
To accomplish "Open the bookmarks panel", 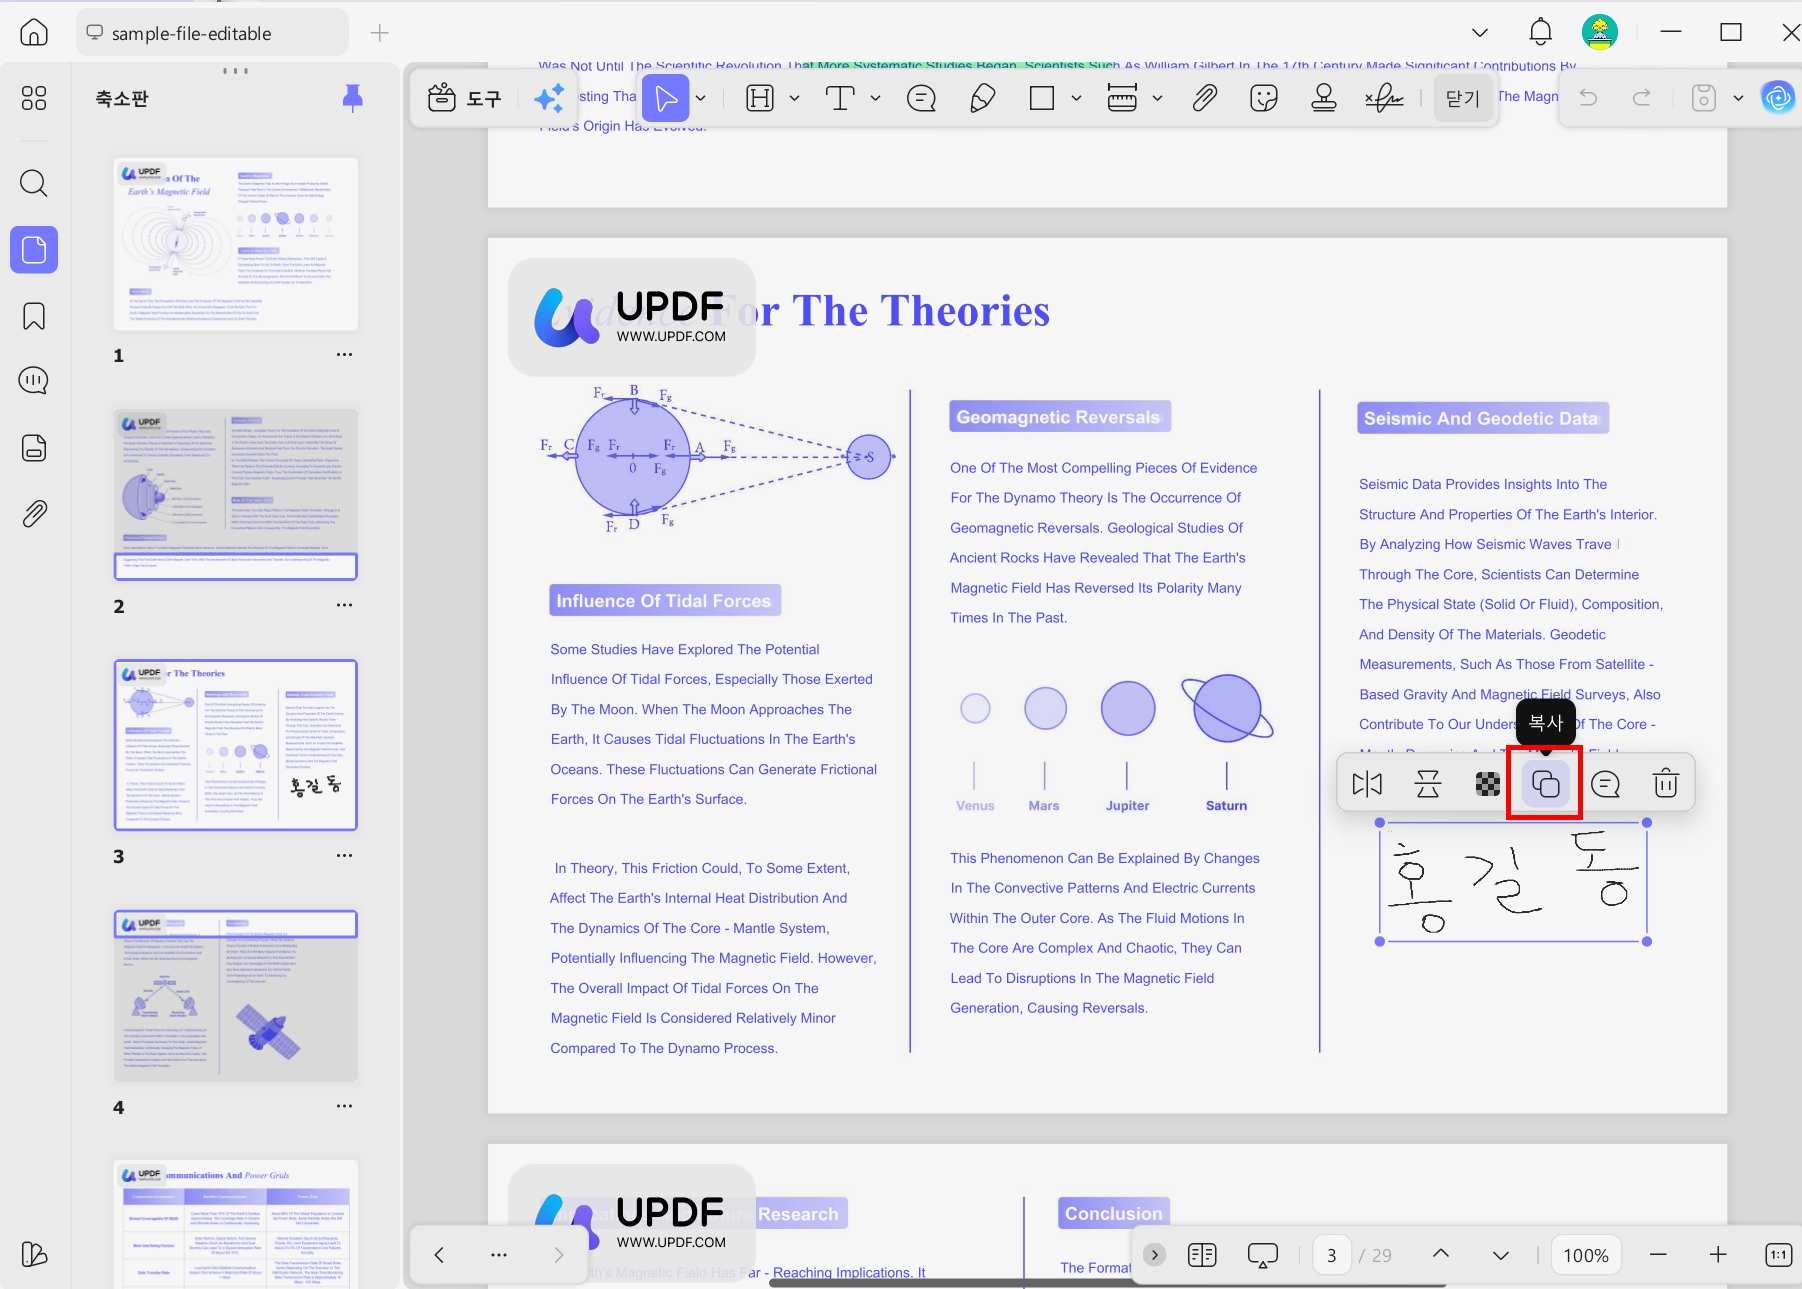I will click(x=34, y=316).
